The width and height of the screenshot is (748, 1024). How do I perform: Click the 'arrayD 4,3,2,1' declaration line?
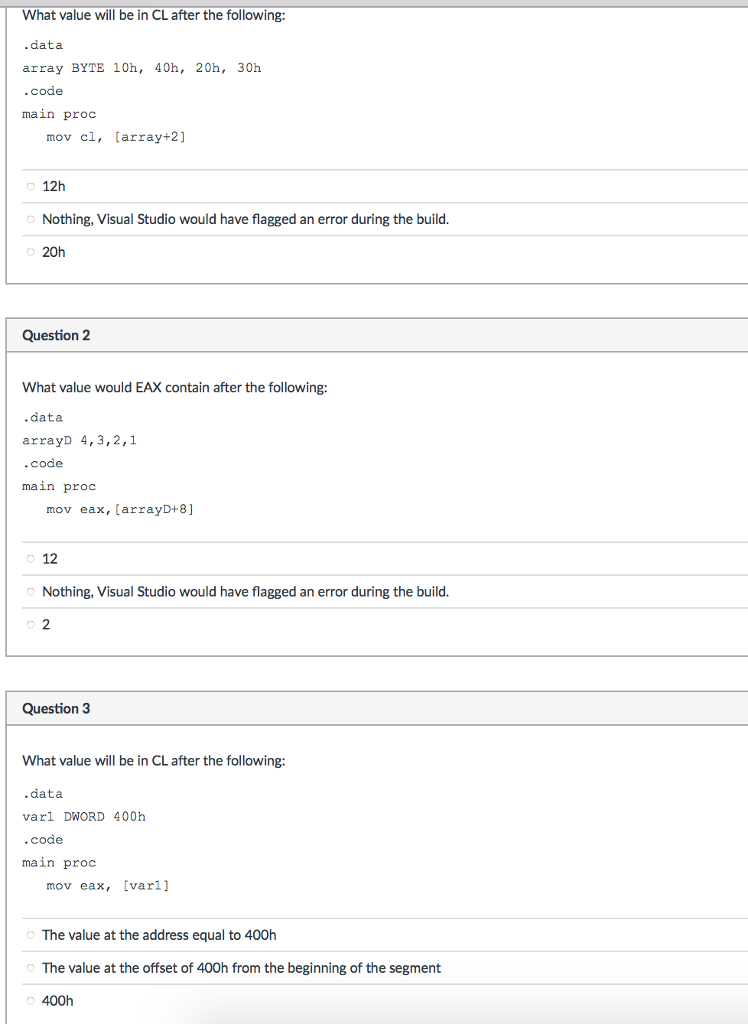click(79, 440)
